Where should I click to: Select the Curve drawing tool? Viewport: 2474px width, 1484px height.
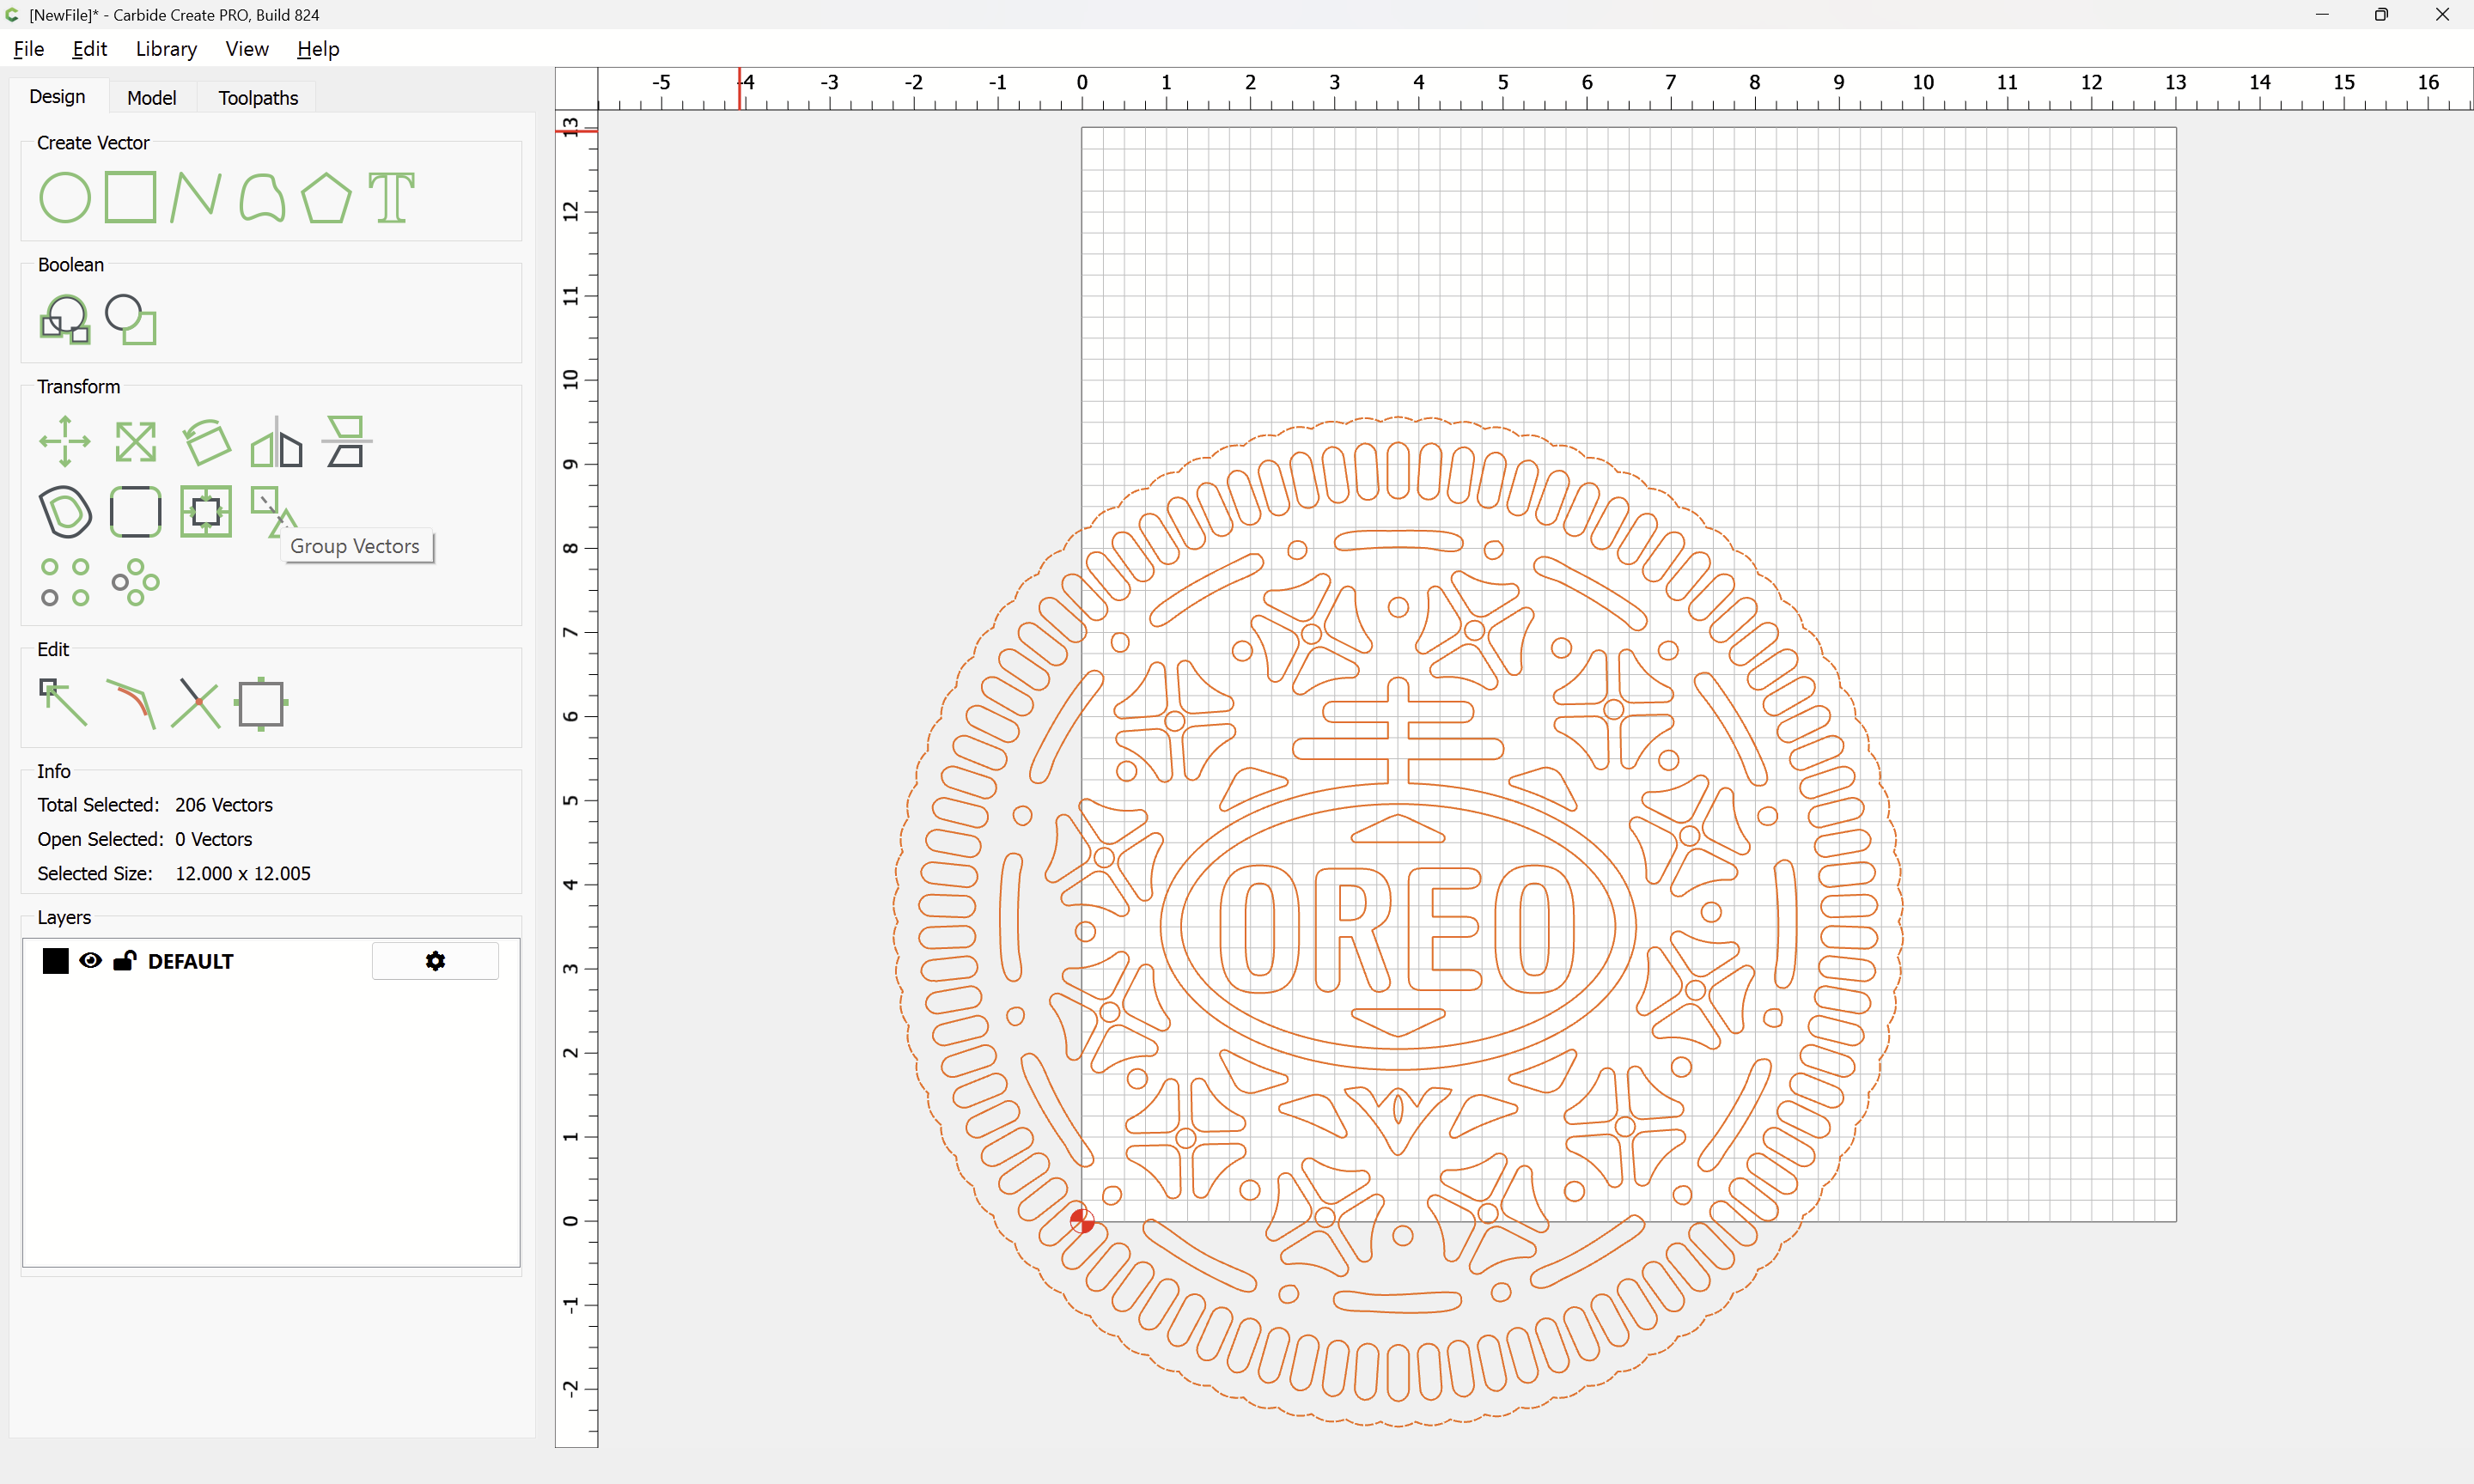point(262,197)
